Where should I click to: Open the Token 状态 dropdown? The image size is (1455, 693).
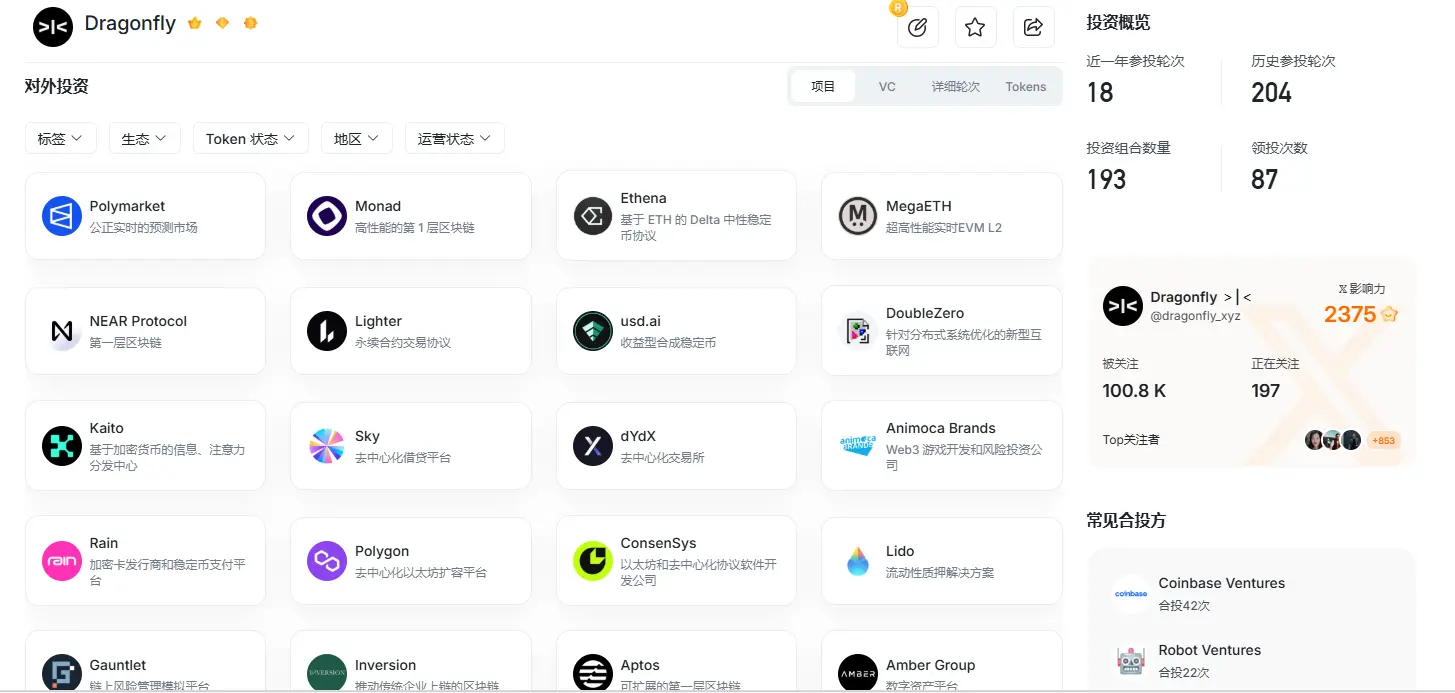pyautogui.click(x=250, y=138)
